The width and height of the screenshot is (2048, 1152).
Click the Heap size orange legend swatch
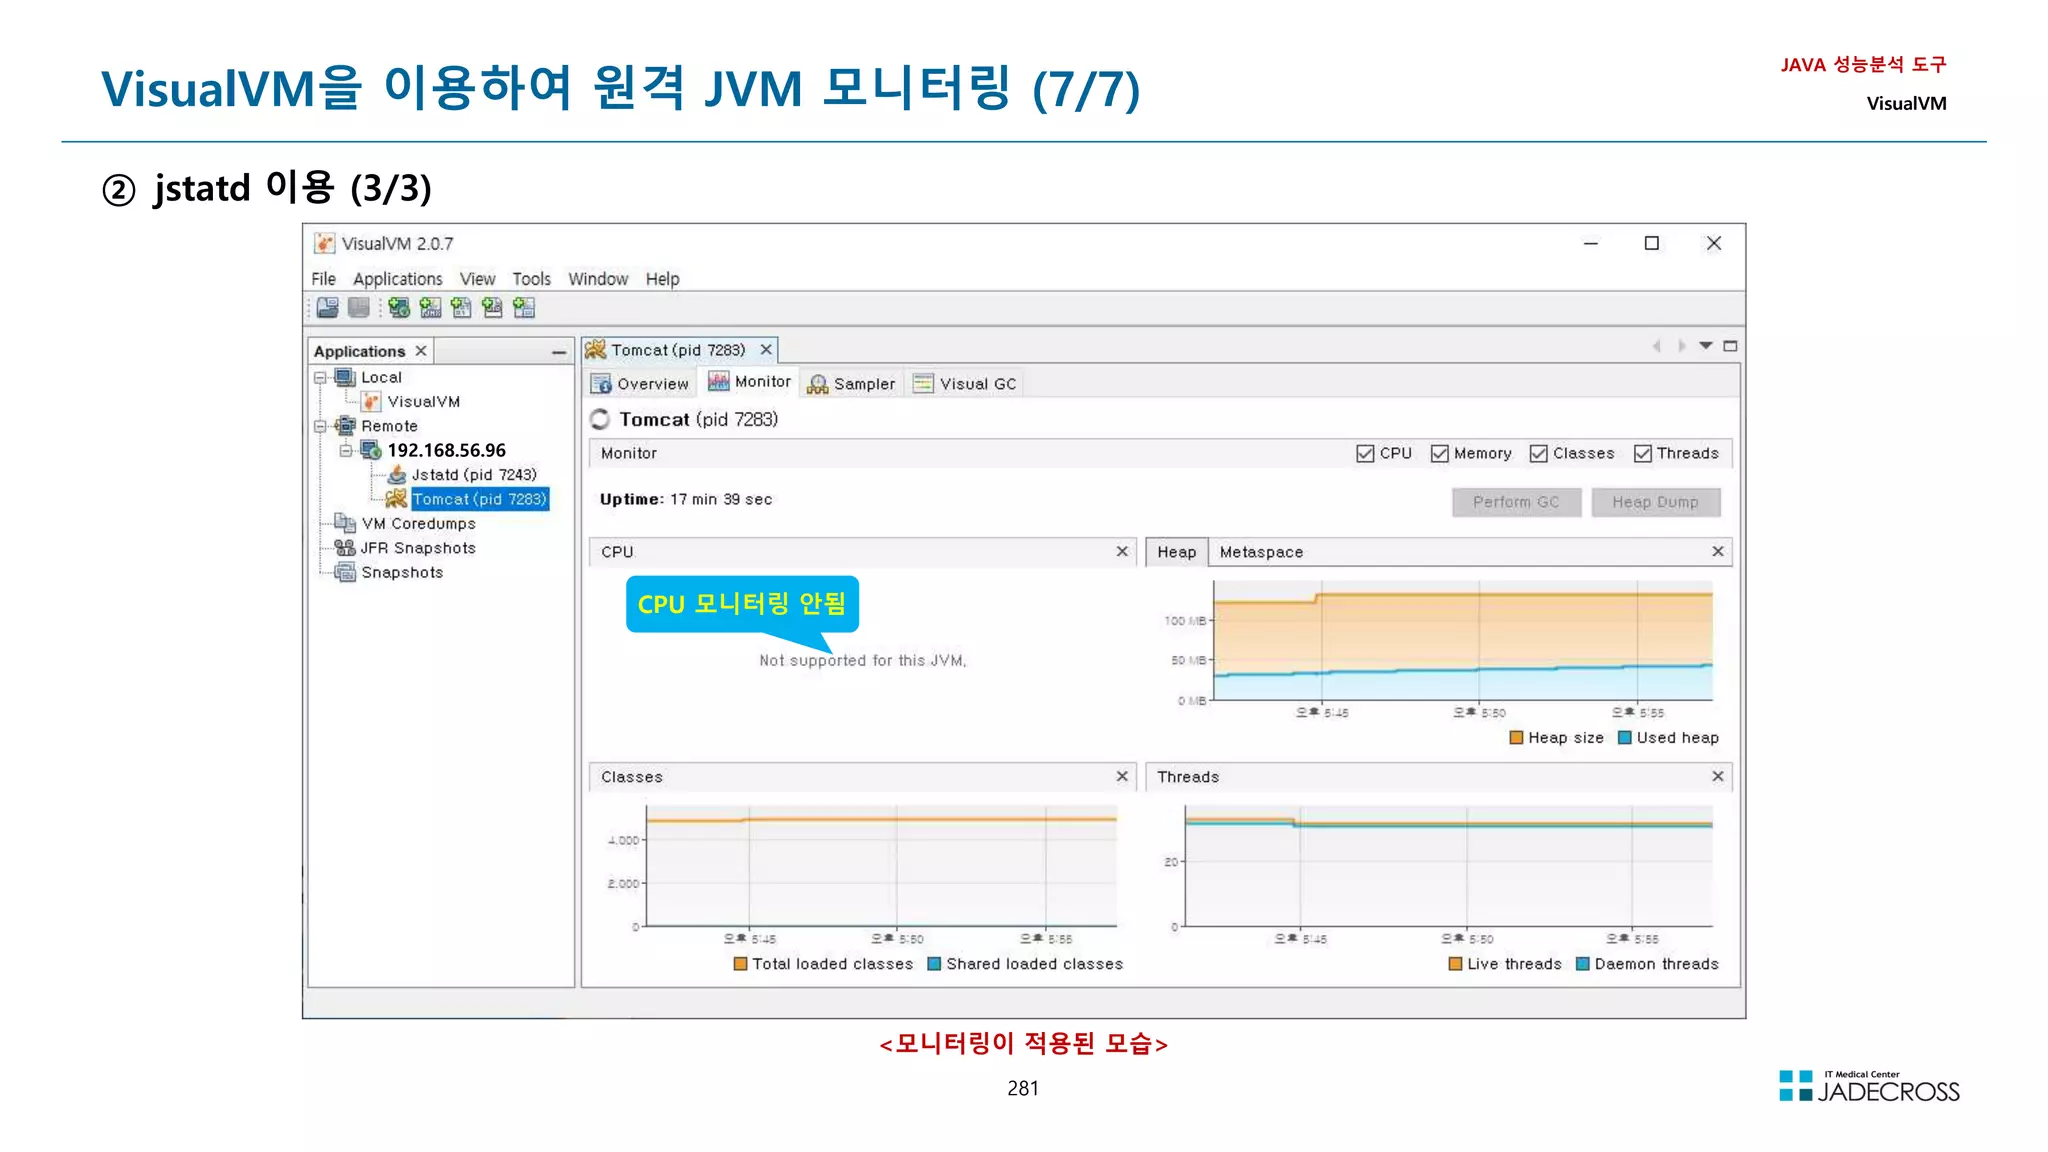[x=1516, y=738]
